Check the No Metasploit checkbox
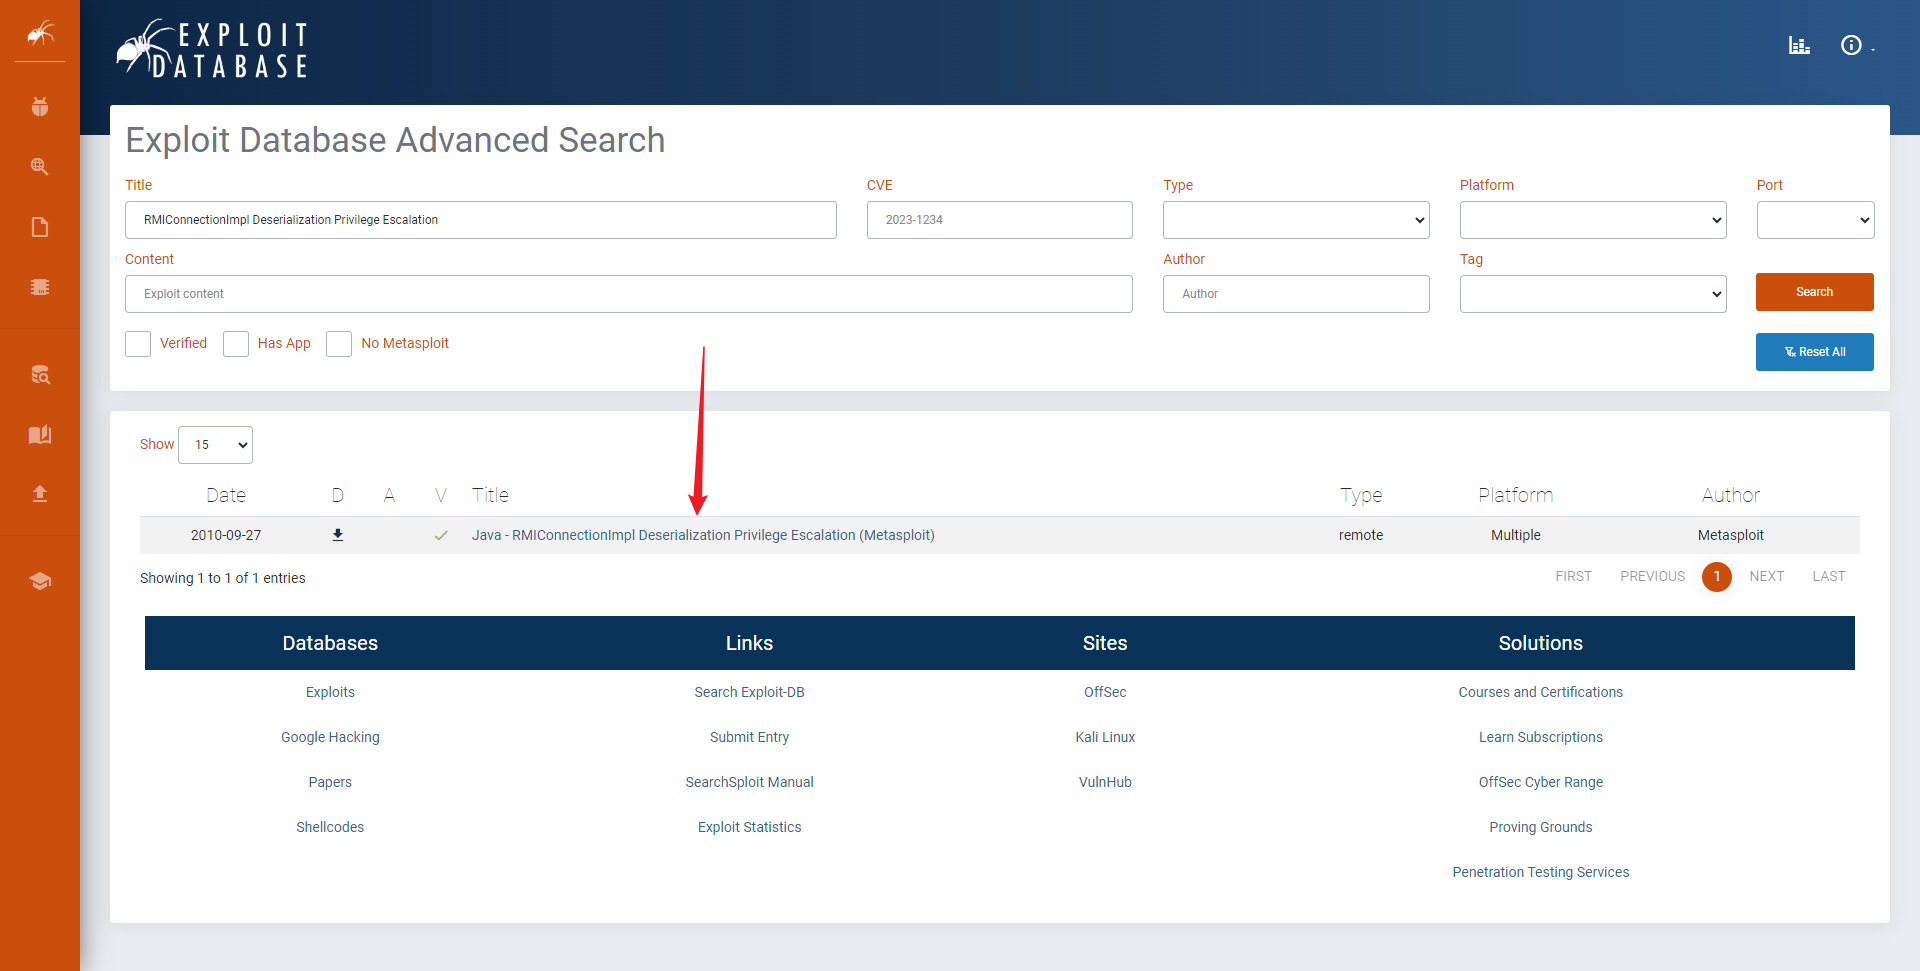1920x971 pixels. (x=339, y=344)
